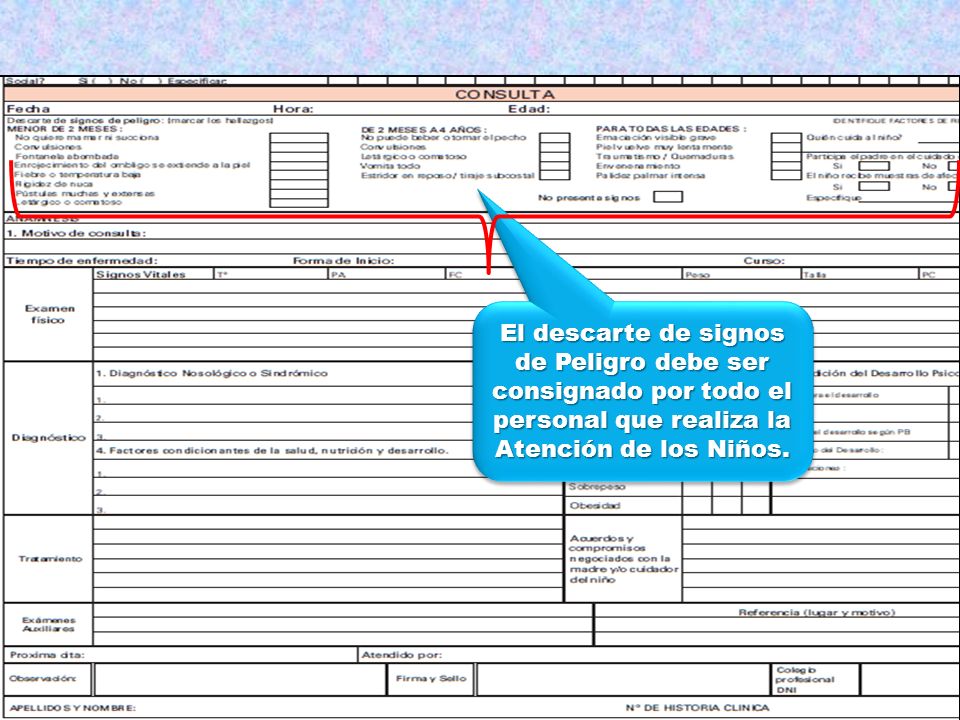960x720 pixels.
Task: Select the 'Colegio profesional DNI' label
Action: (804, 680)
